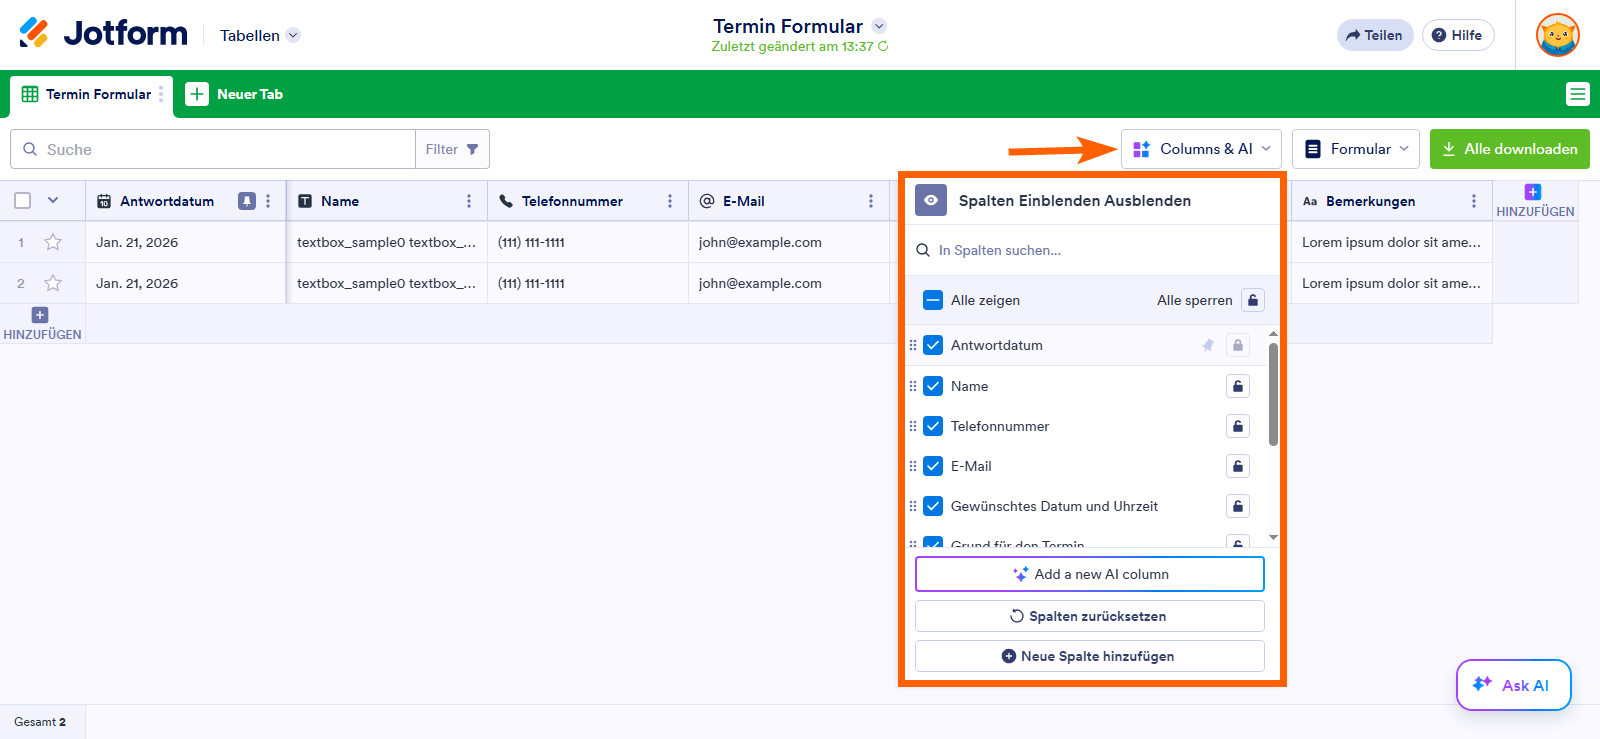Add a new tab with Neuer Tab
Screen dimensions: 1600x739
[235, 94]
